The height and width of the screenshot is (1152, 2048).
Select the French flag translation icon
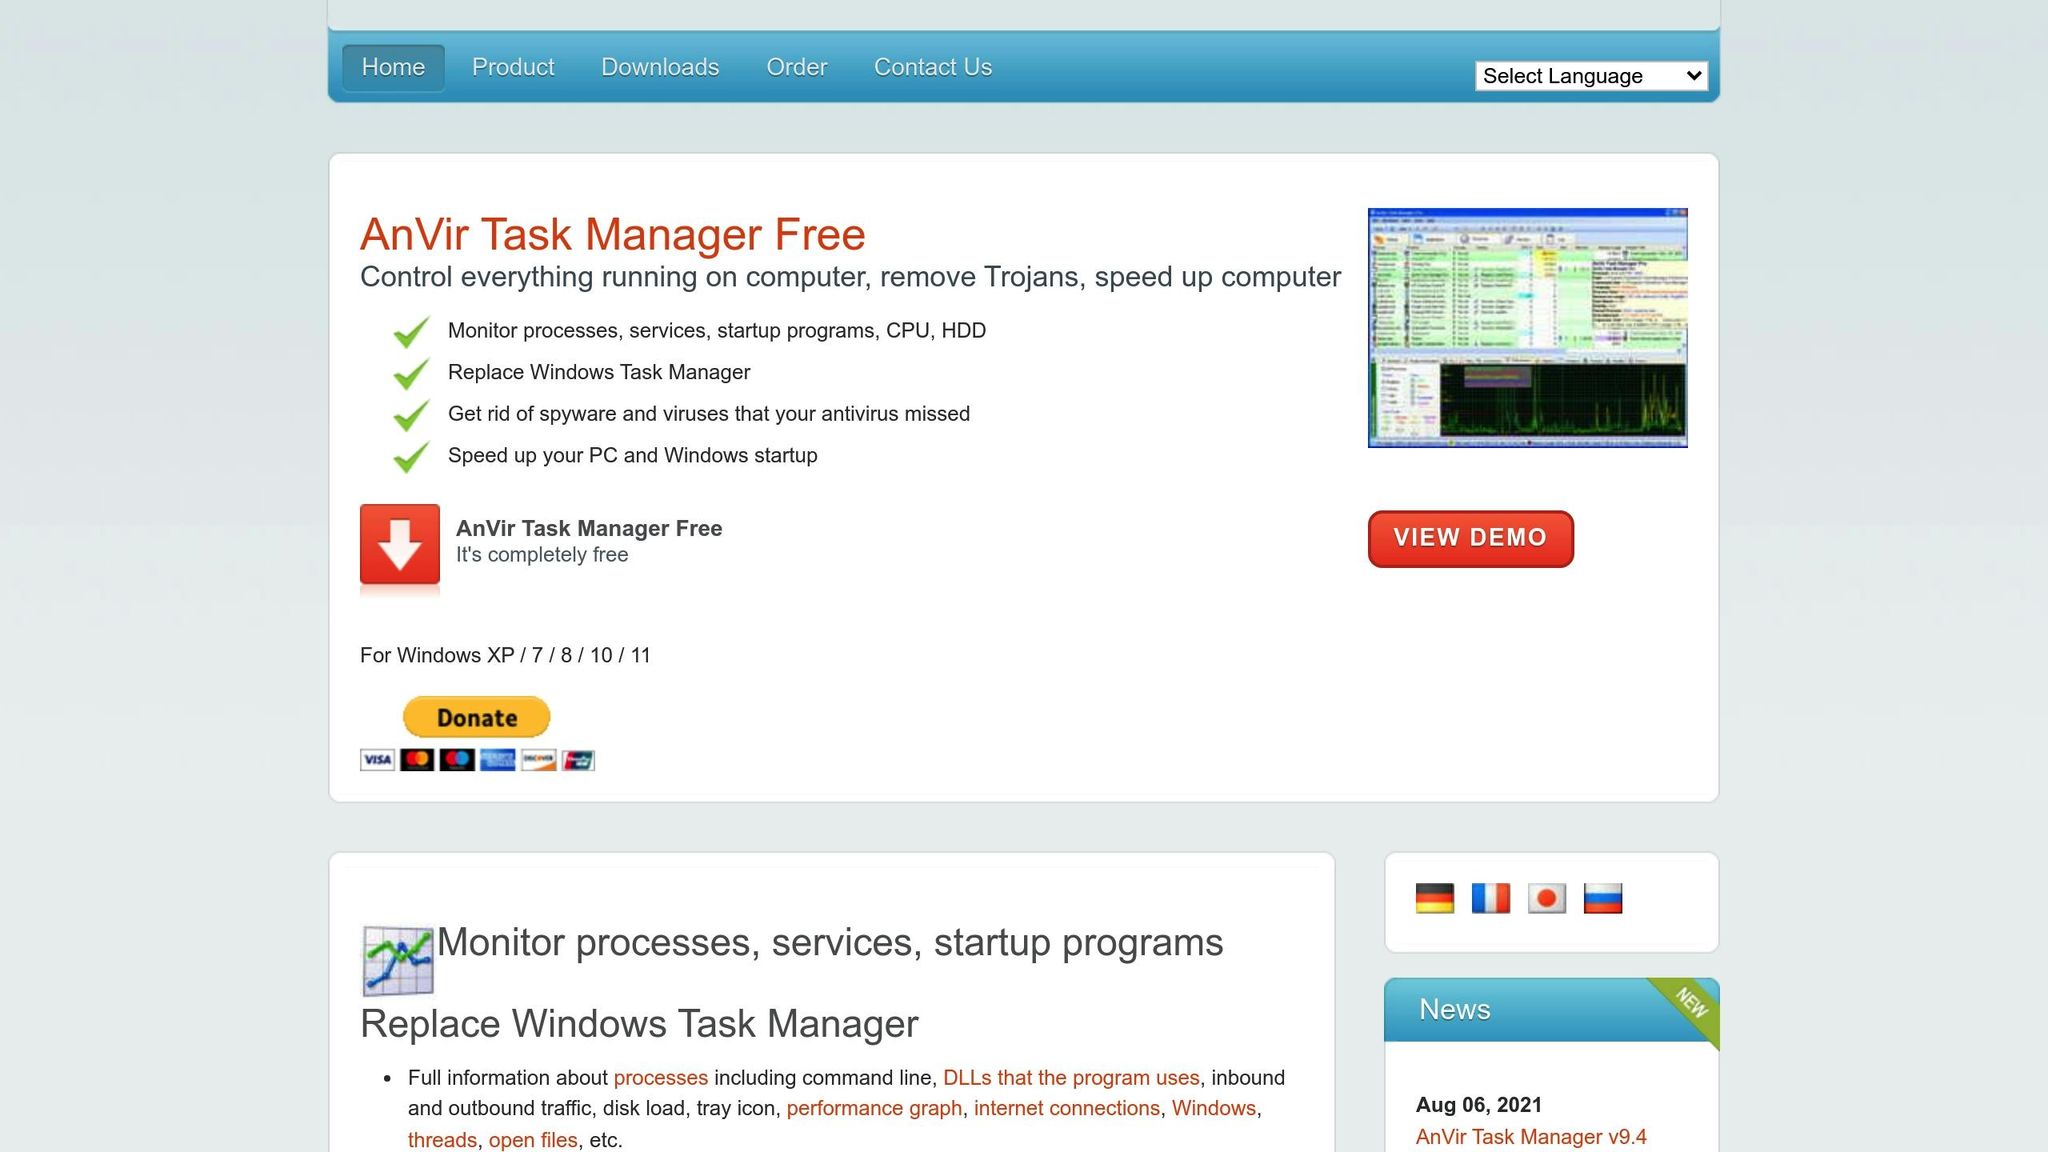click(1492, 898)
